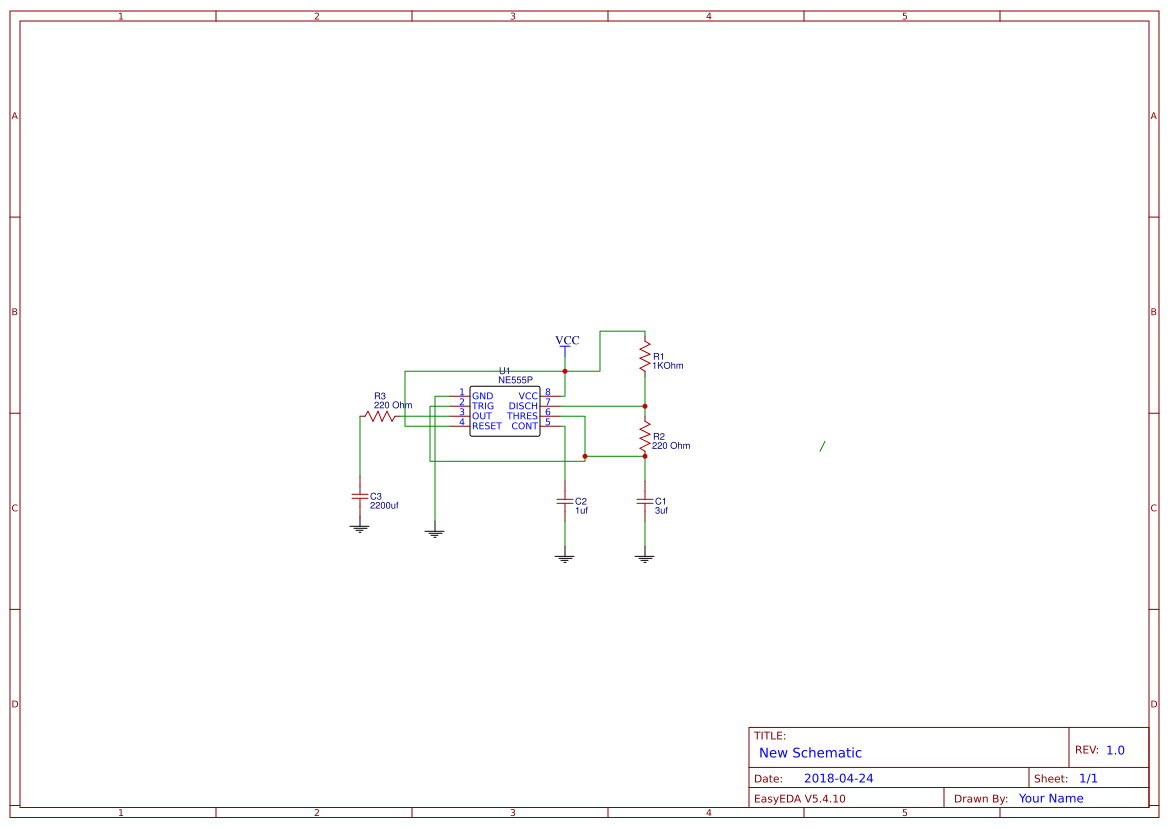This screenshot has width=1169, height=828.
Task: Select the R2 resistor symbol
Action: click(x=645, y=437)
